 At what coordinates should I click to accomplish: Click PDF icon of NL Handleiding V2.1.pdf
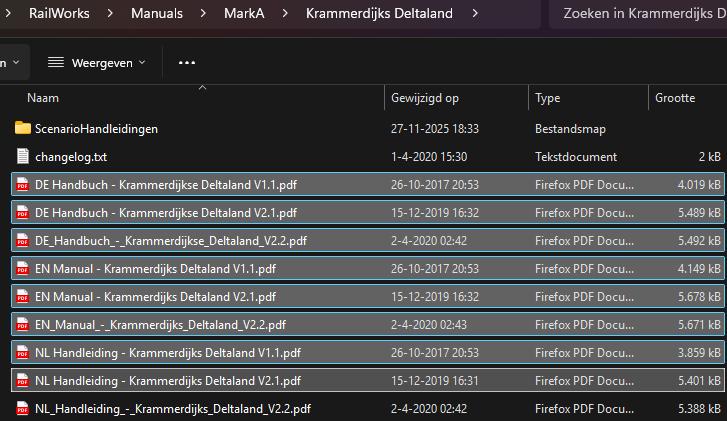[x=22, y=380]
